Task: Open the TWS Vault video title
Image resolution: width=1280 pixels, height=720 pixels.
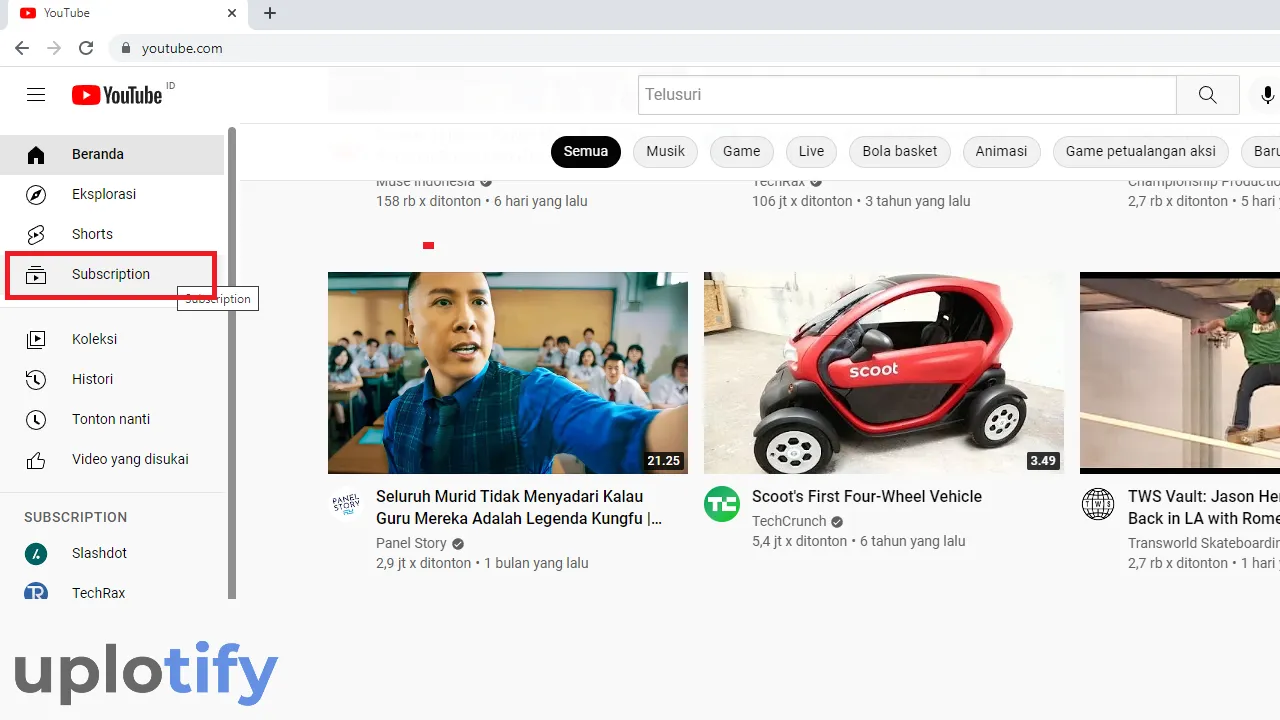Action: coord(1204,508)
